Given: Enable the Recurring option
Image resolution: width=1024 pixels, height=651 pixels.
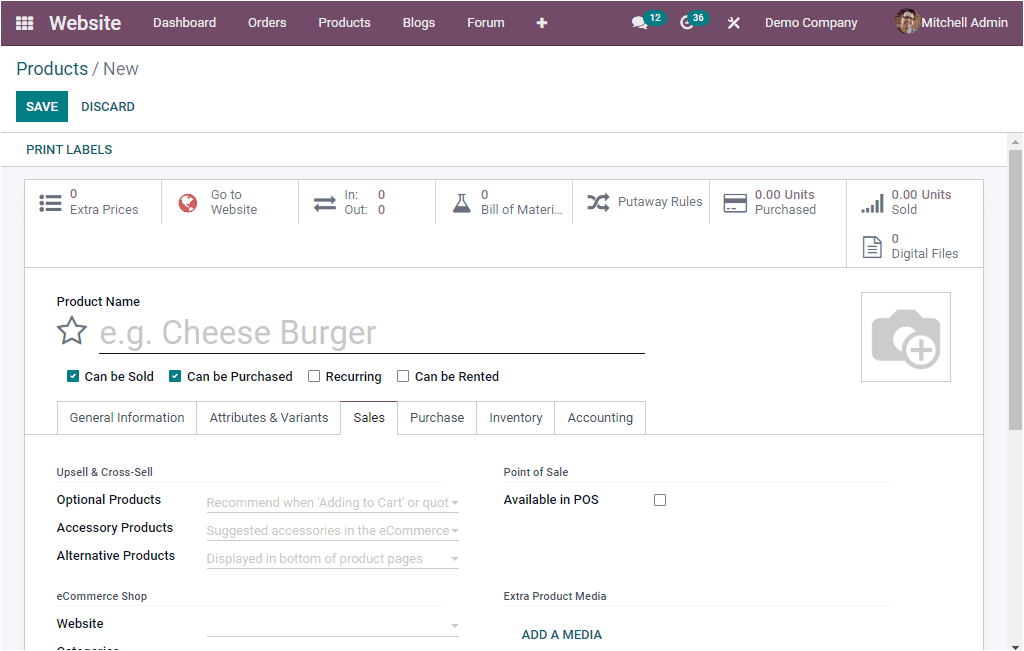Looking at the screenshot, I should coord(314,376).
